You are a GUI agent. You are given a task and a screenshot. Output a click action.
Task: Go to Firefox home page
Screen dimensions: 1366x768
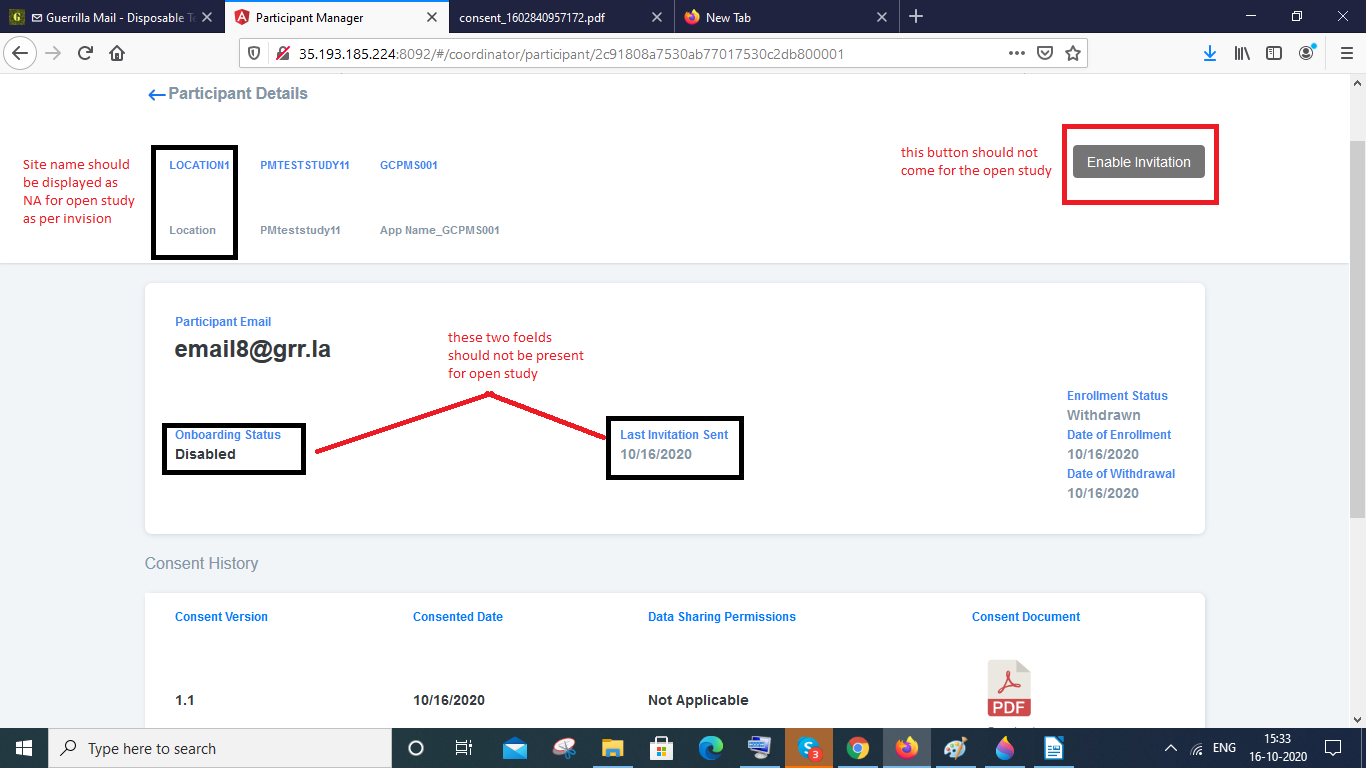[x=117, y=53]
